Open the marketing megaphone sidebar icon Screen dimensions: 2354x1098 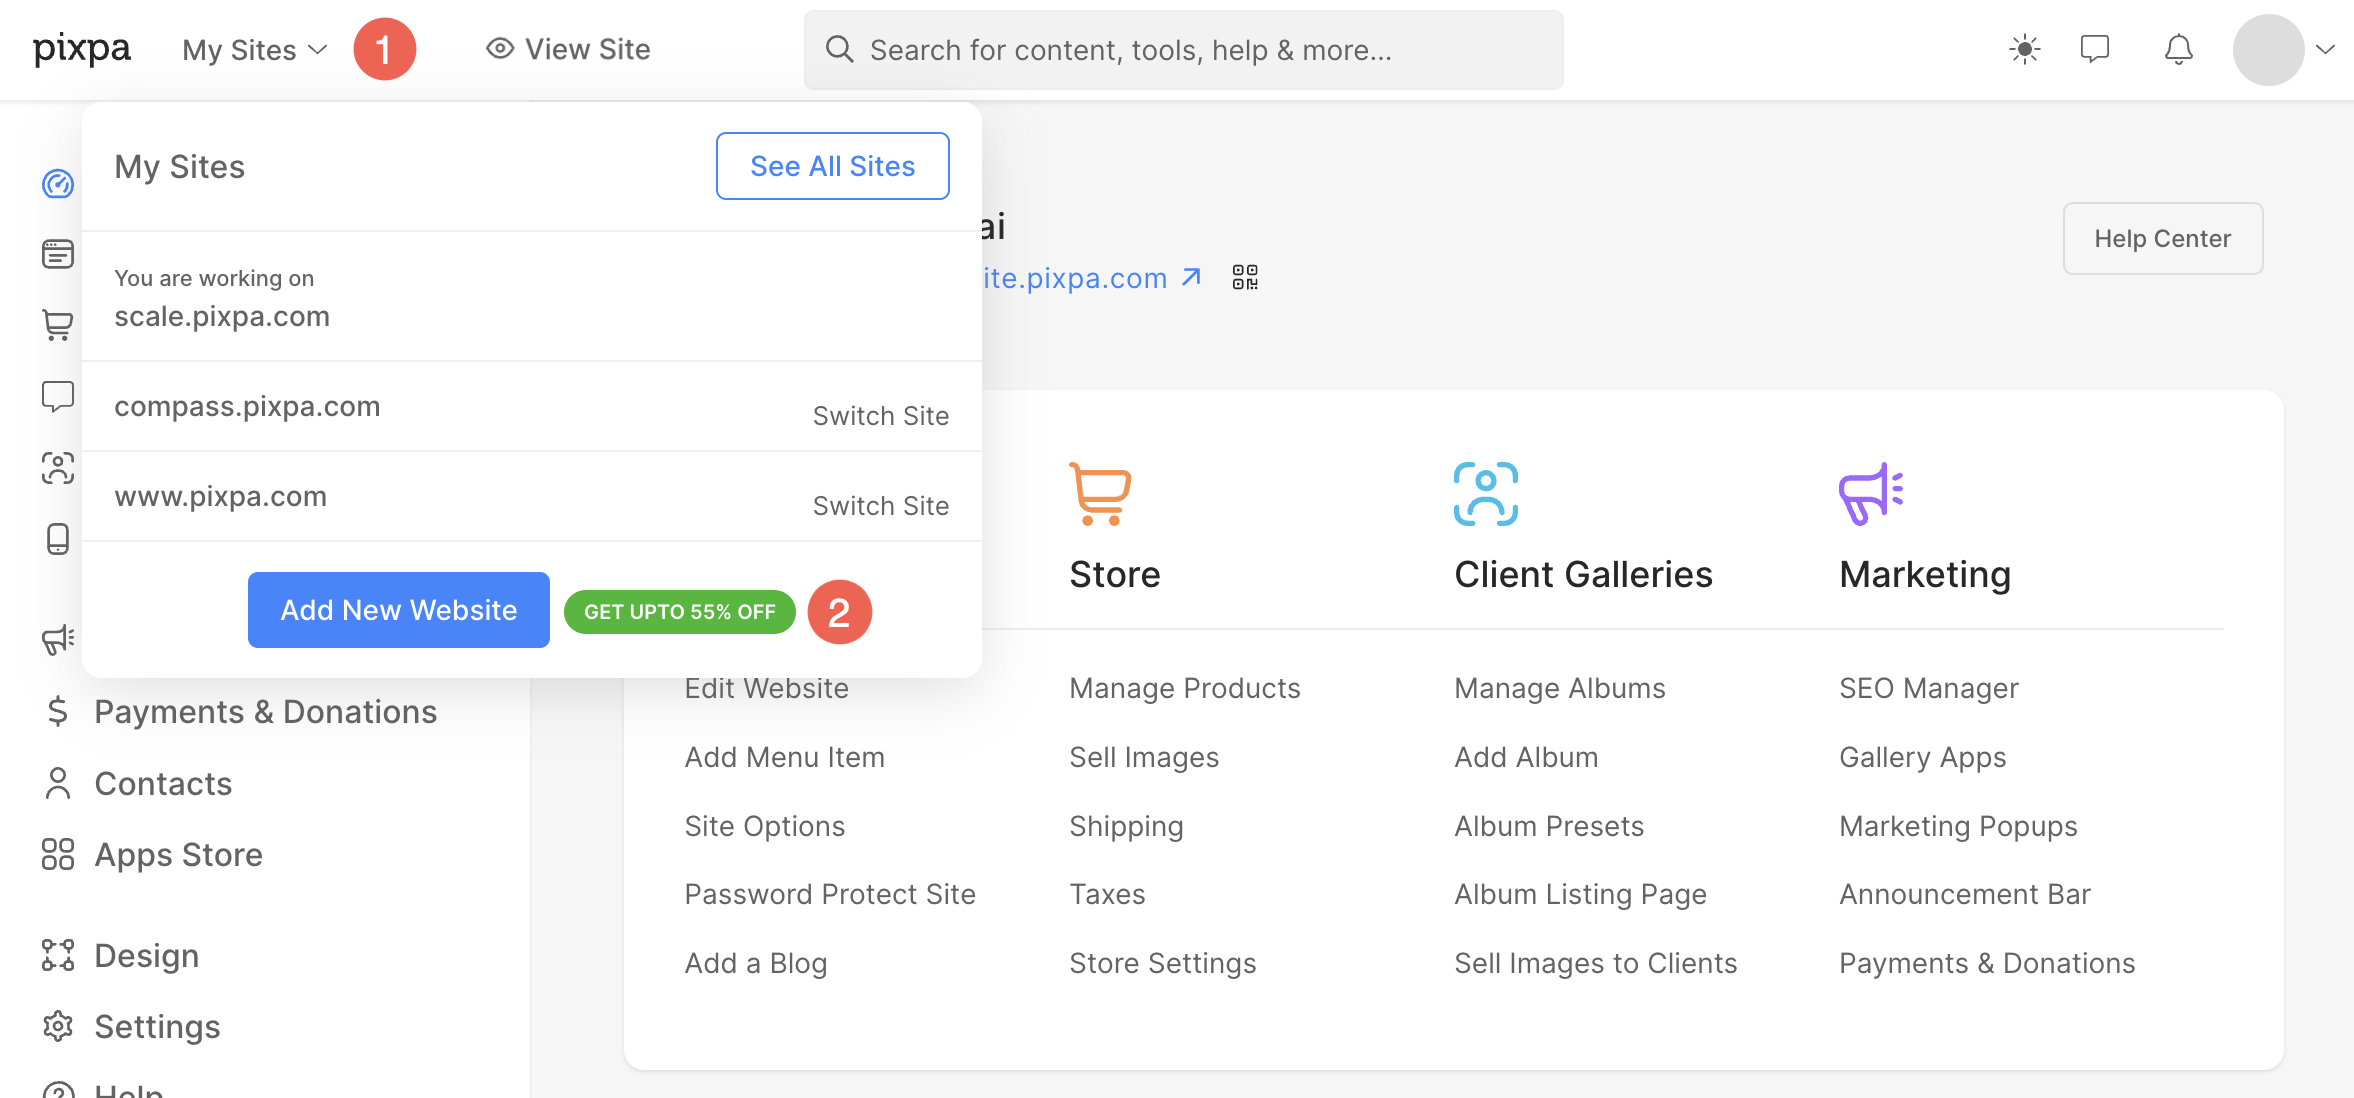58,639
